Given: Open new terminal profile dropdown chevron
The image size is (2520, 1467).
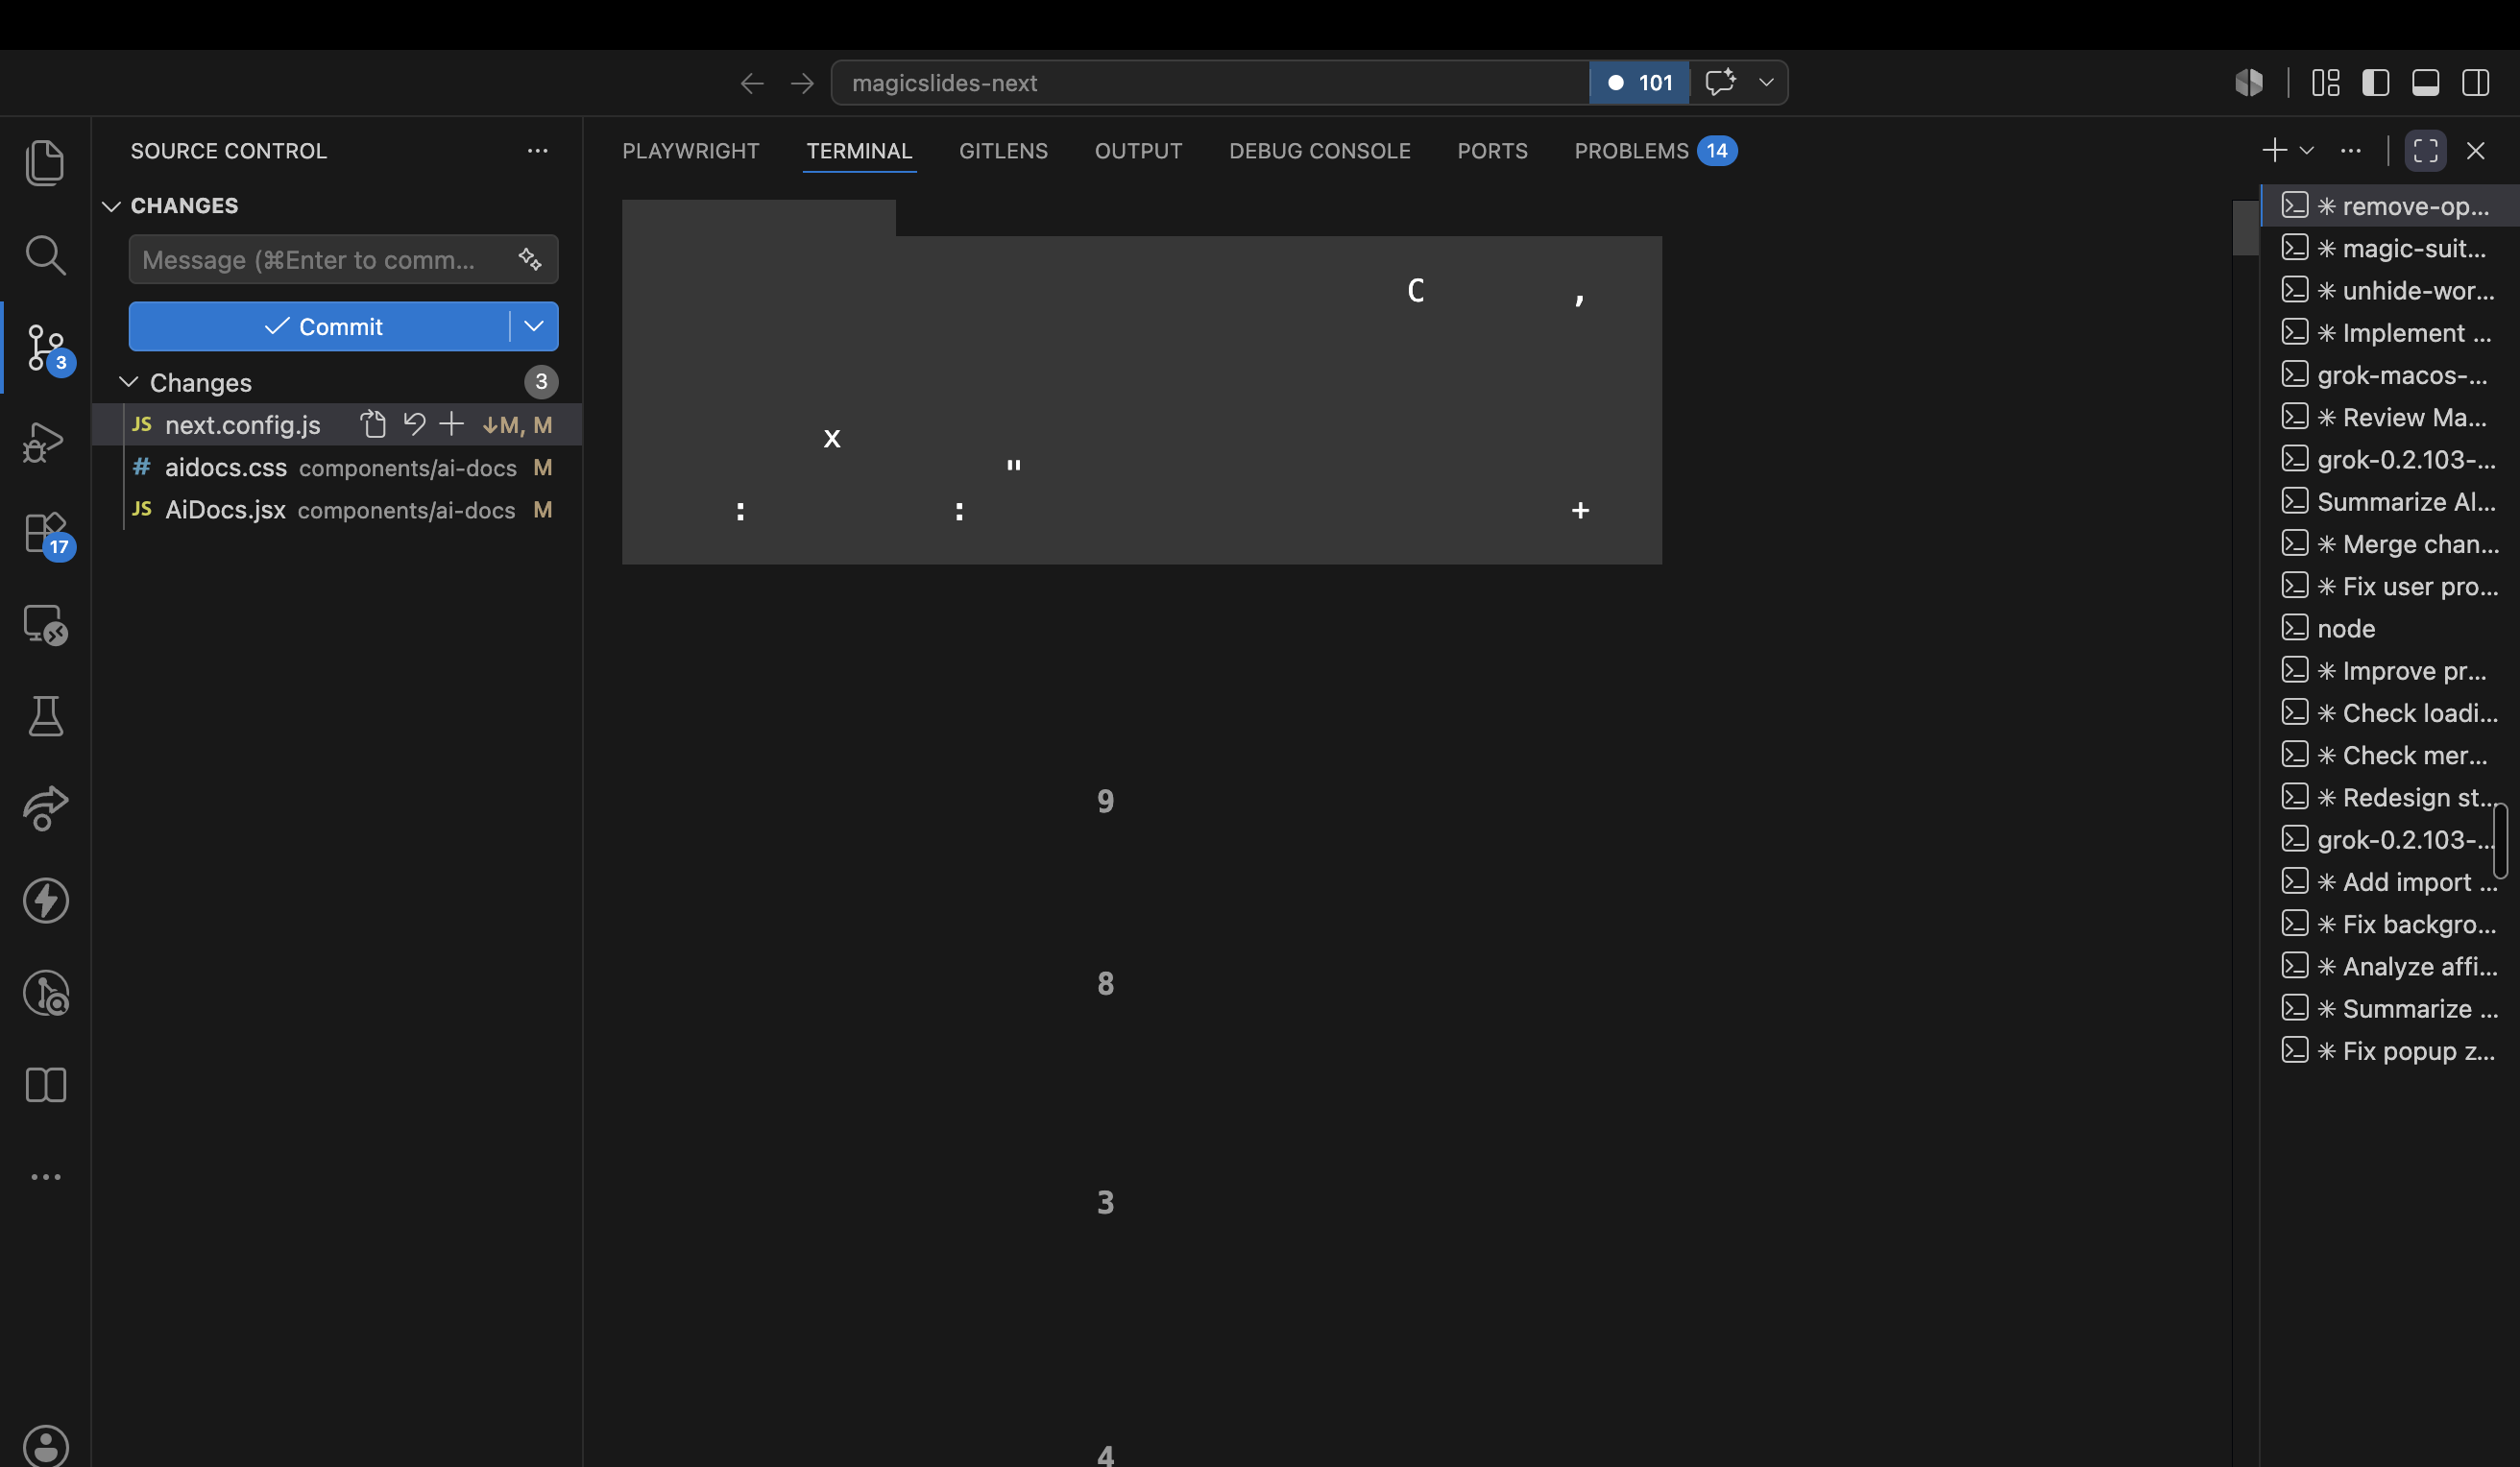Looking at the screenshot, I should 2307,151.
